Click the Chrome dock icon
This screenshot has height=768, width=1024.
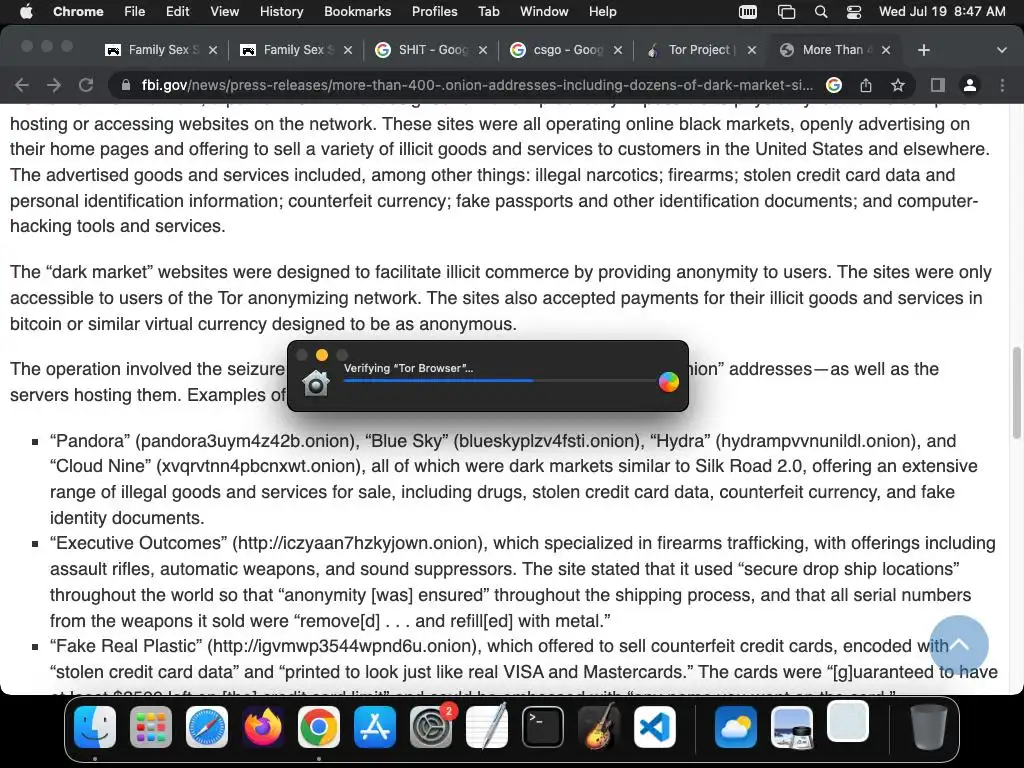pos(319,727)
